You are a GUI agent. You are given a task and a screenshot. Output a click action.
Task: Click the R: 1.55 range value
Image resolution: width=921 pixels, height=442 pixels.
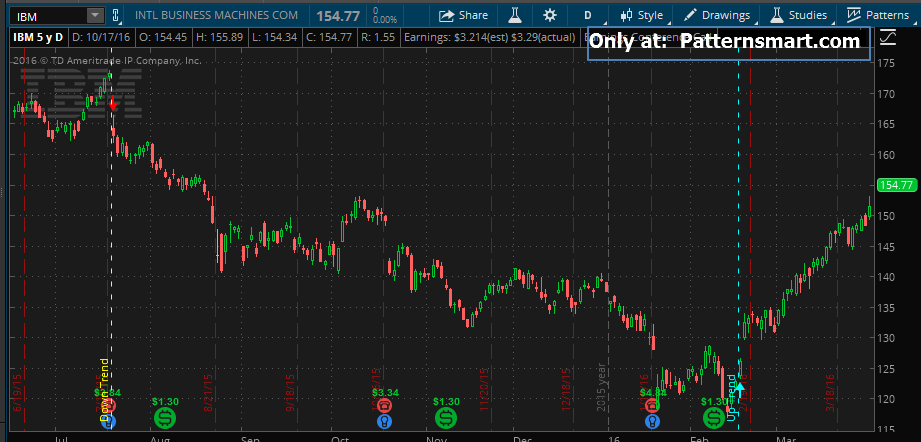(x=378, y=37)
